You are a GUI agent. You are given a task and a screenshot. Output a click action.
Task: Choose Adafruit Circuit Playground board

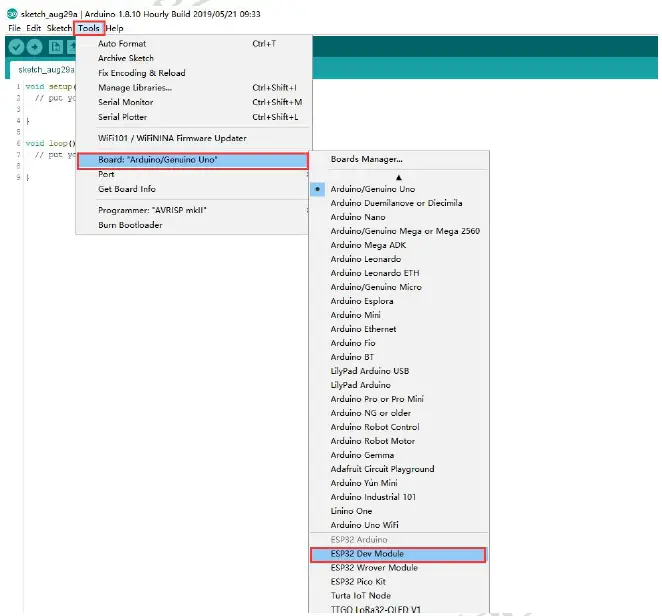click(399, 469)
